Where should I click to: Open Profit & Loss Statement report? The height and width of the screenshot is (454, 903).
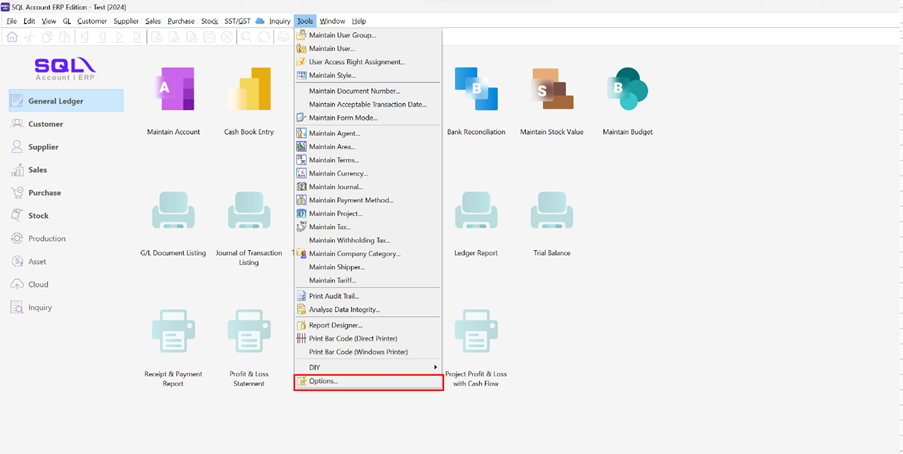tap(248, 333)
